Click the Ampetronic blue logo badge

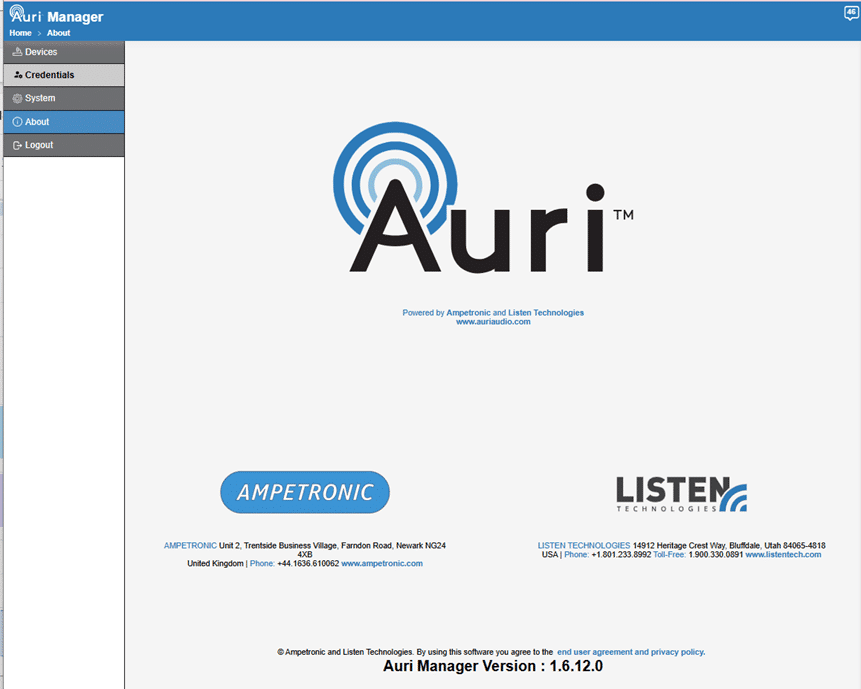tap(305, 492)
